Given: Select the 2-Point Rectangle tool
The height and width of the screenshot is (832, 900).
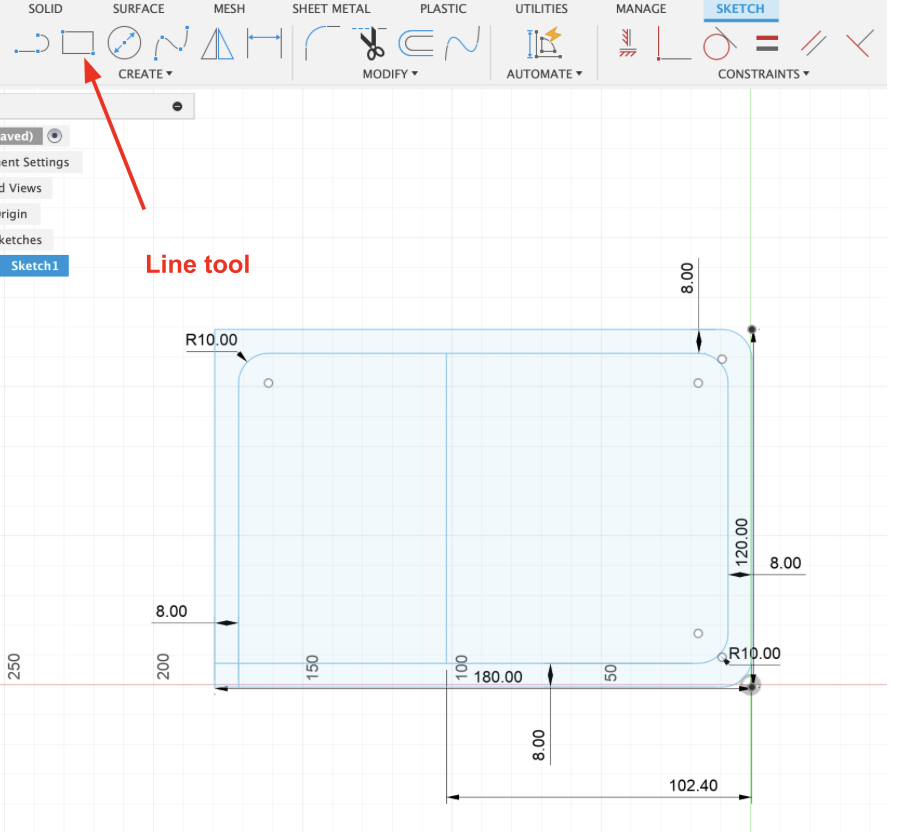Looking at the screenshot, I should click(78, 43).
